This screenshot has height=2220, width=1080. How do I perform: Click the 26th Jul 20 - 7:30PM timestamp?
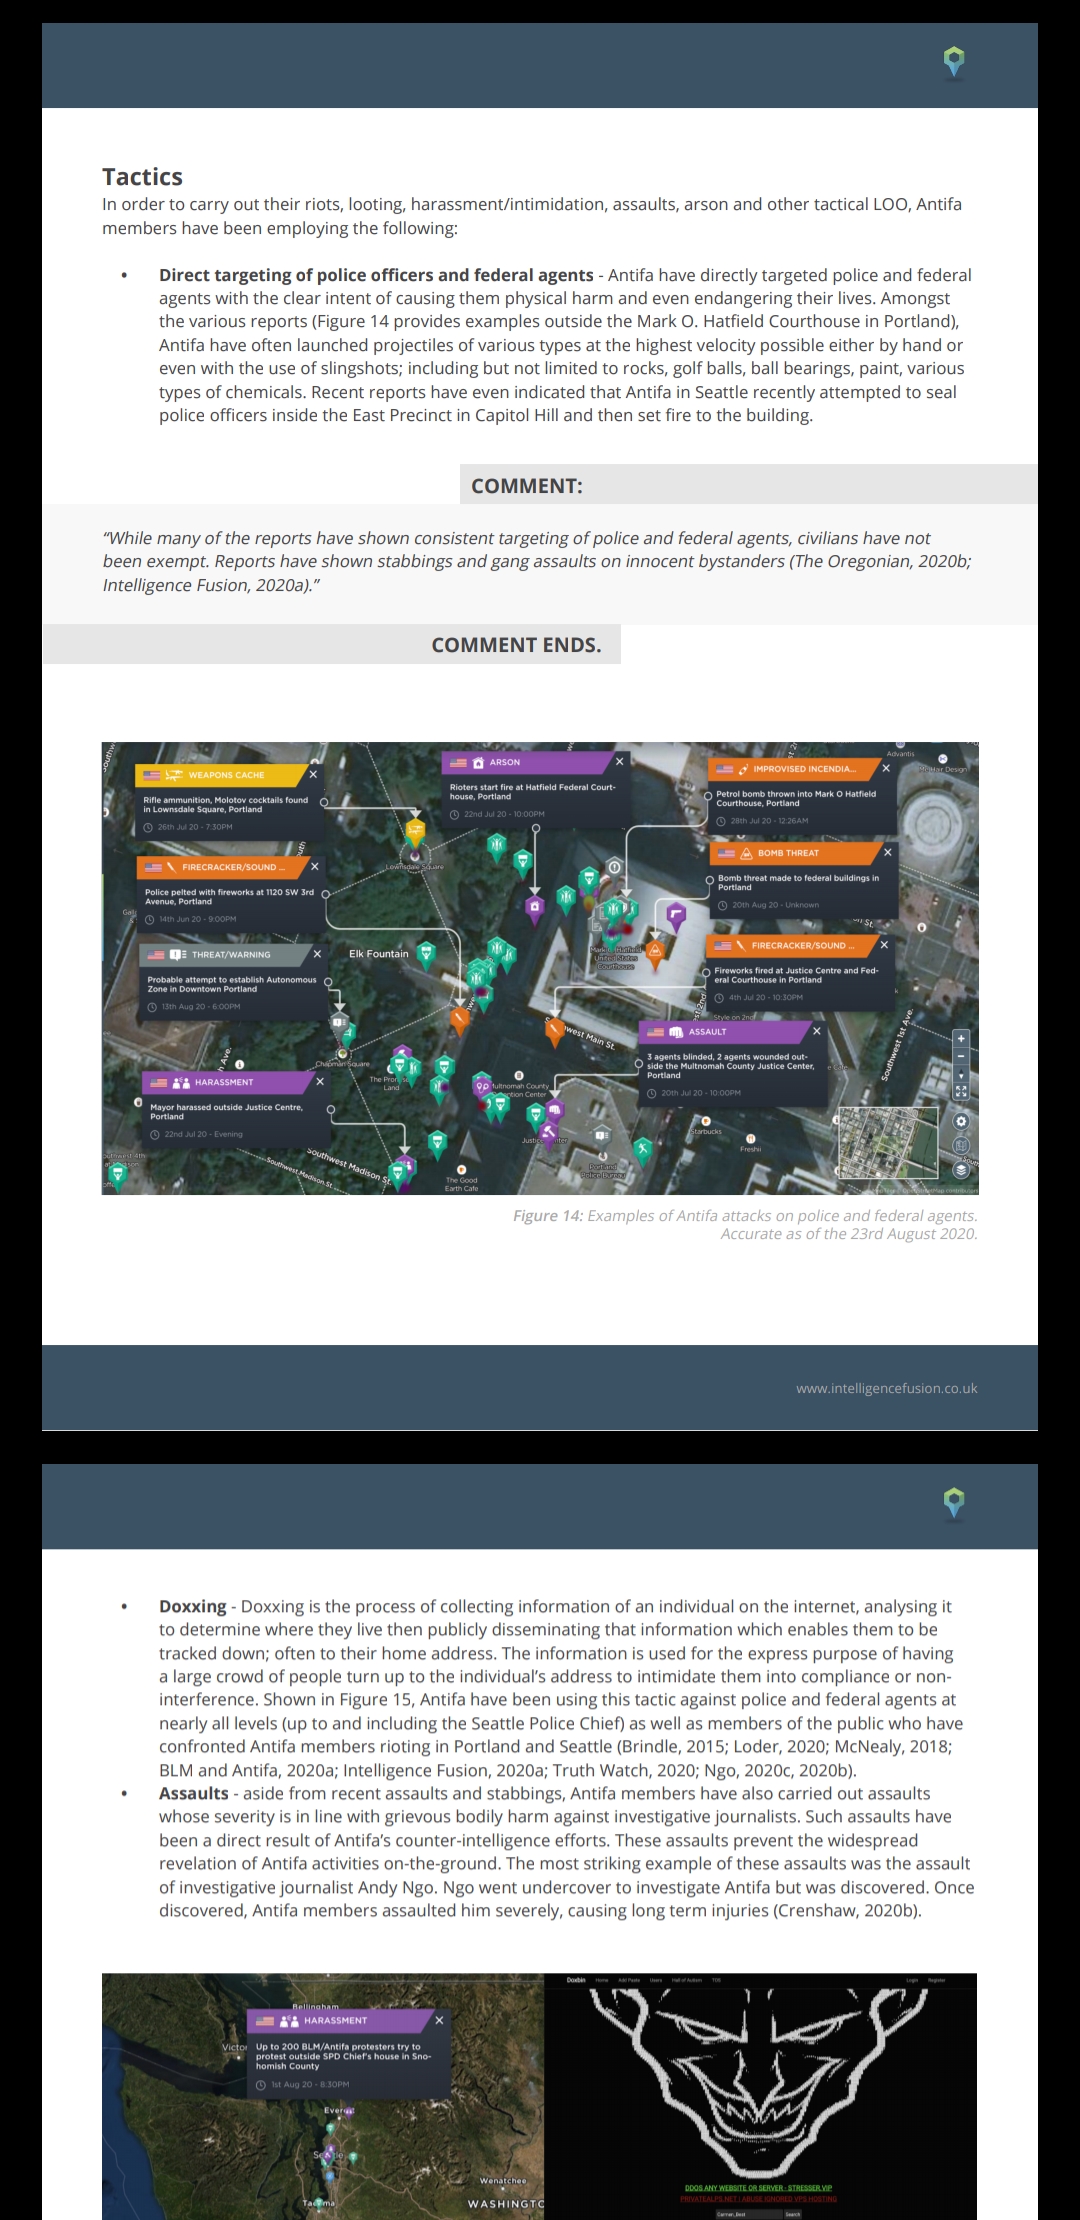point(195,827)
